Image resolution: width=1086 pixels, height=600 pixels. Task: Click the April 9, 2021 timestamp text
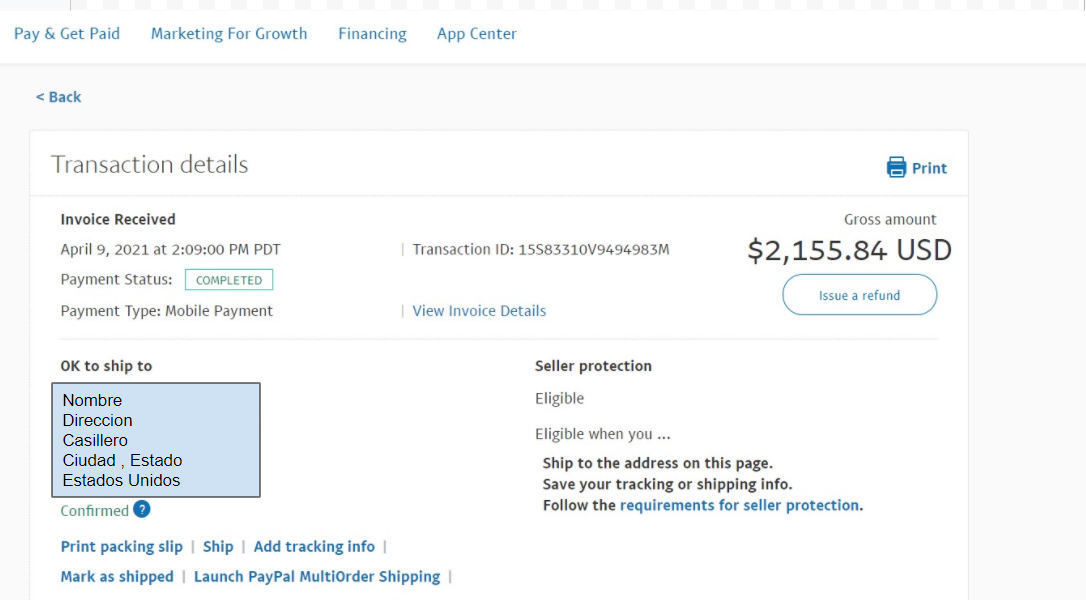(170, 249)
